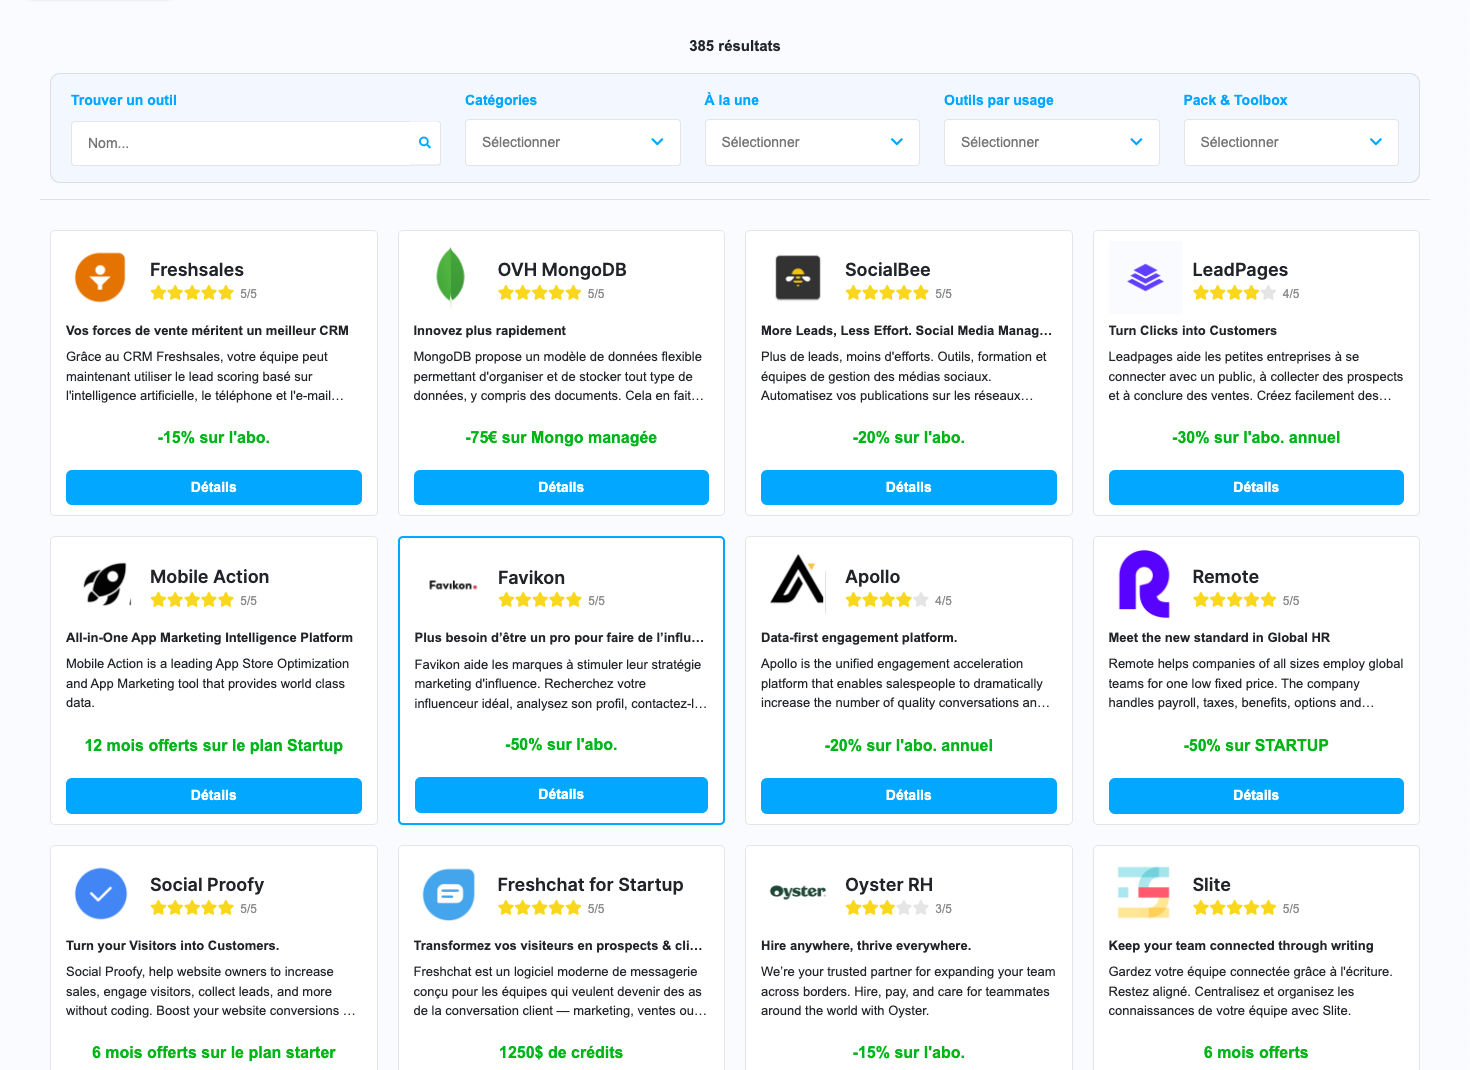Viewport: 1470px width, 1070px height.
Task: Click the Détails button under Remote
Action: [1256, 795]
